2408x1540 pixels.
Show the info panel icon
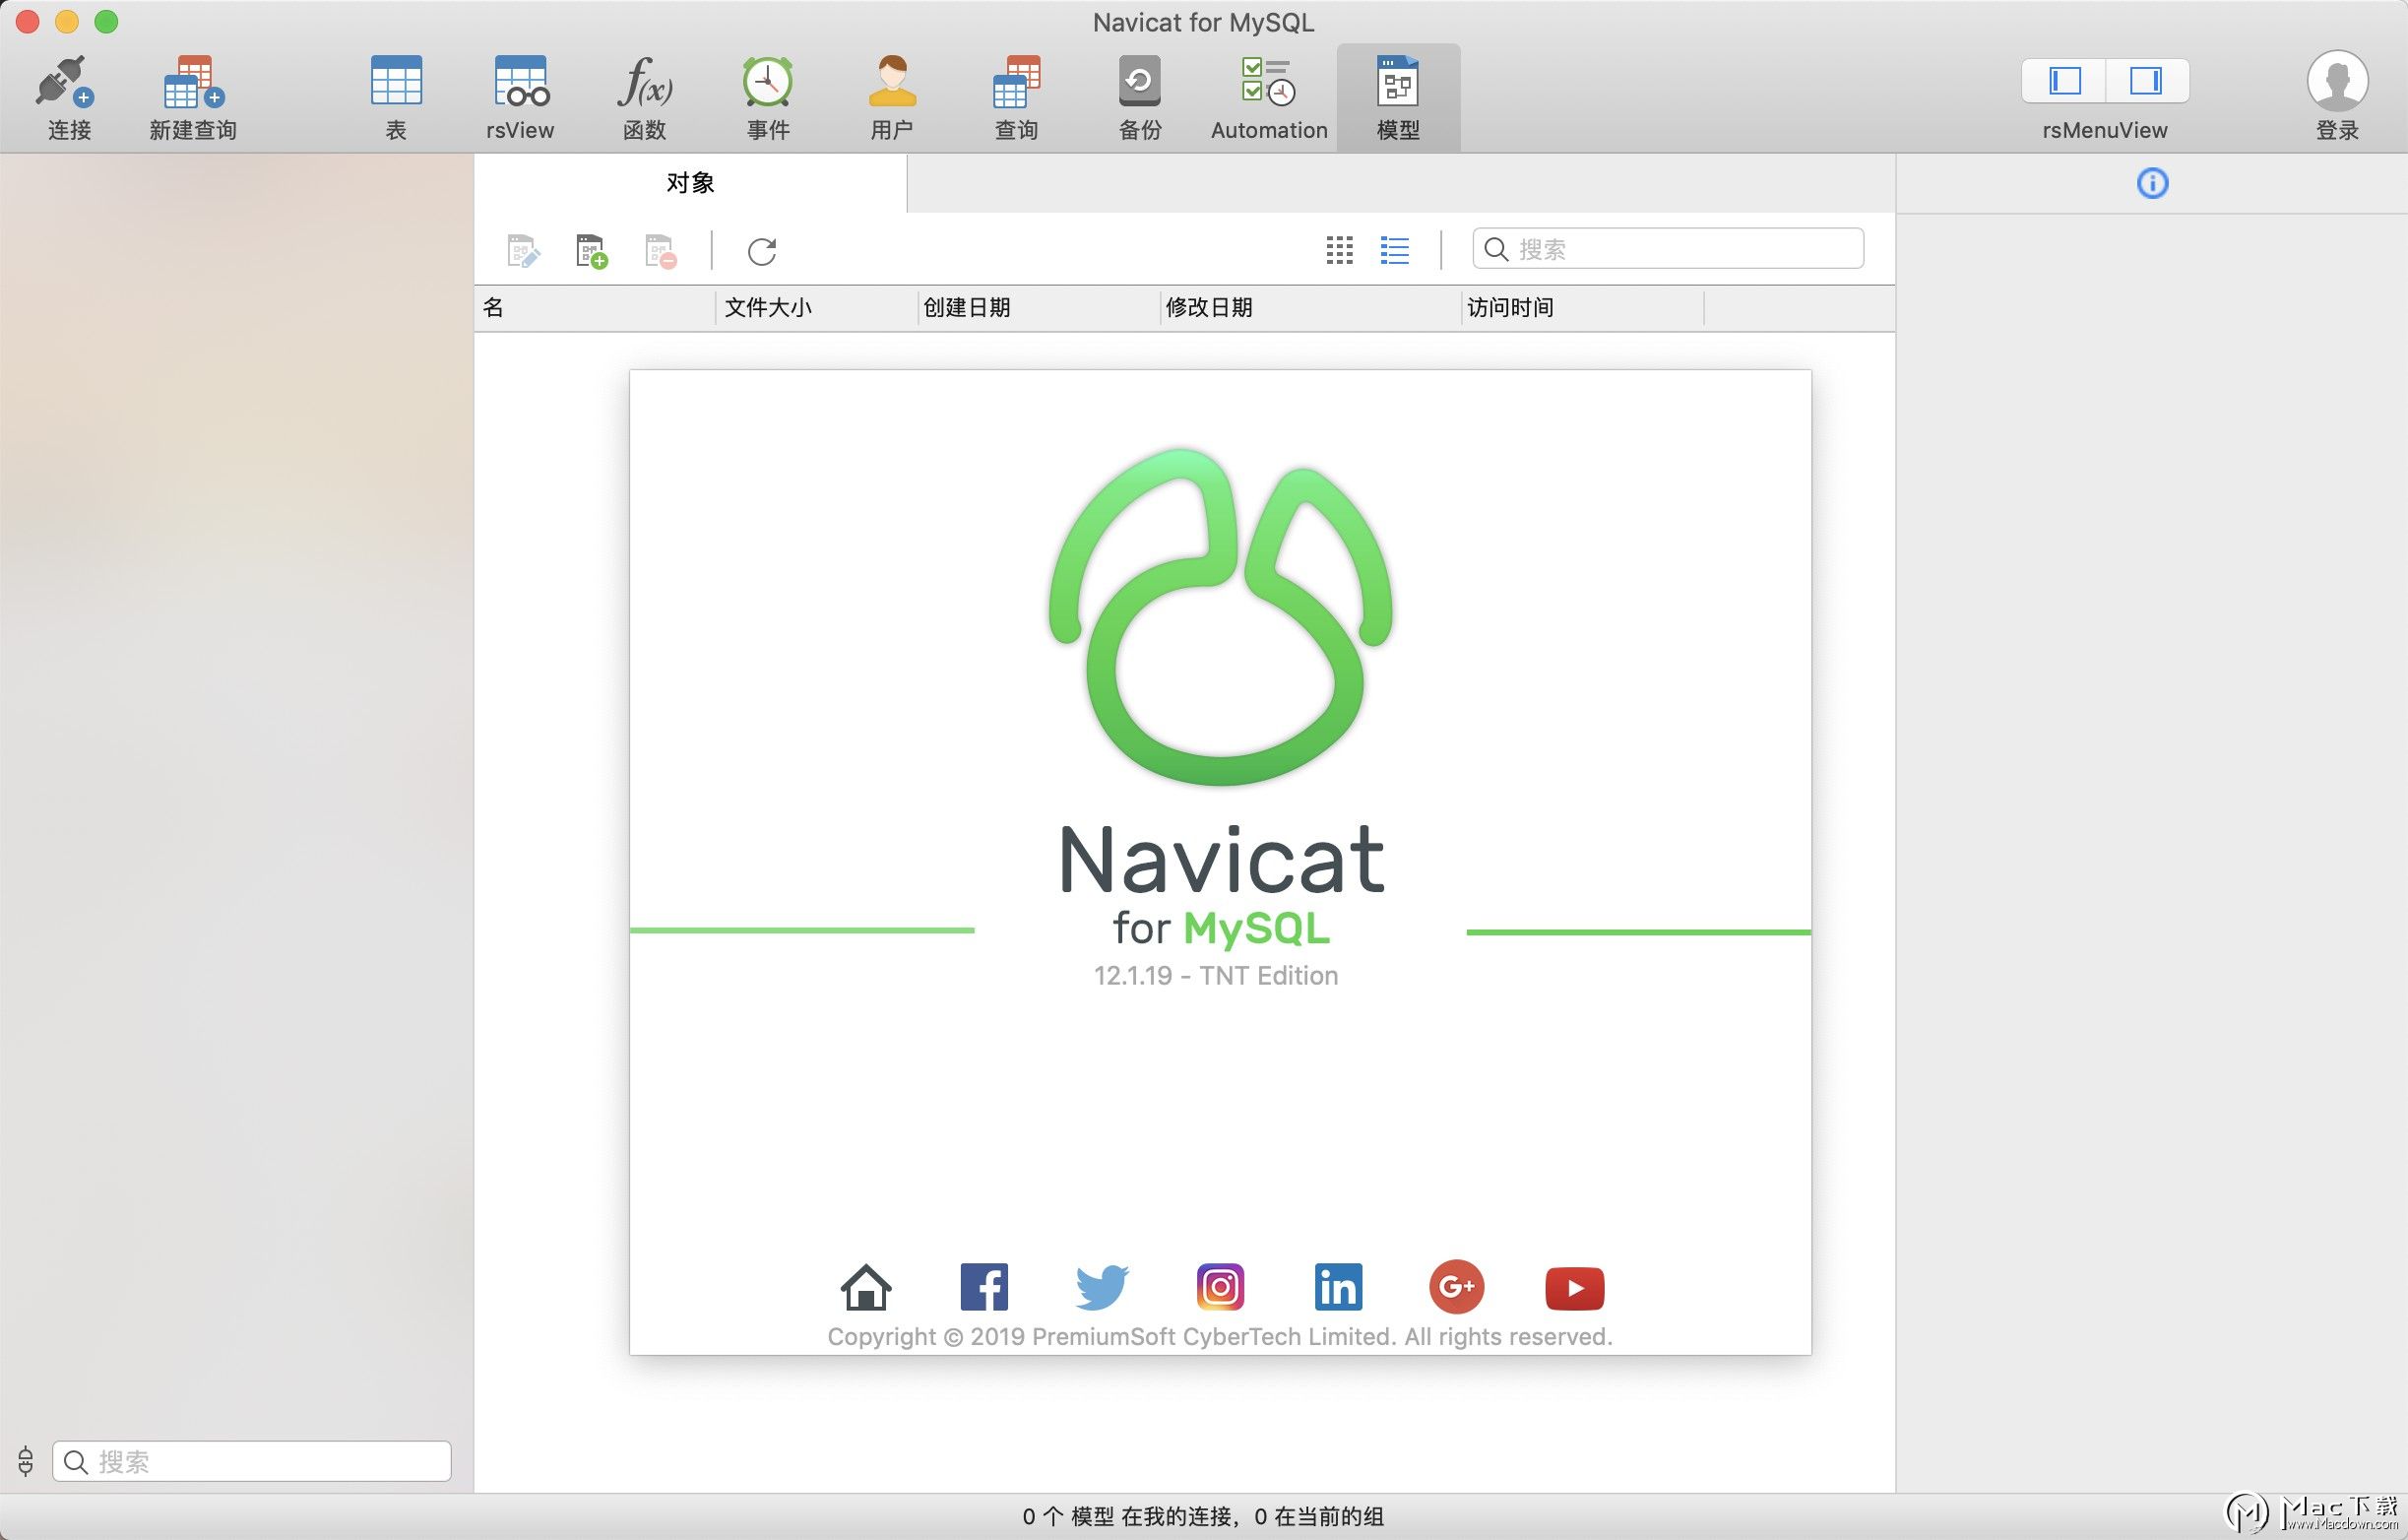pyautogui.click(x=2152, y=183)
